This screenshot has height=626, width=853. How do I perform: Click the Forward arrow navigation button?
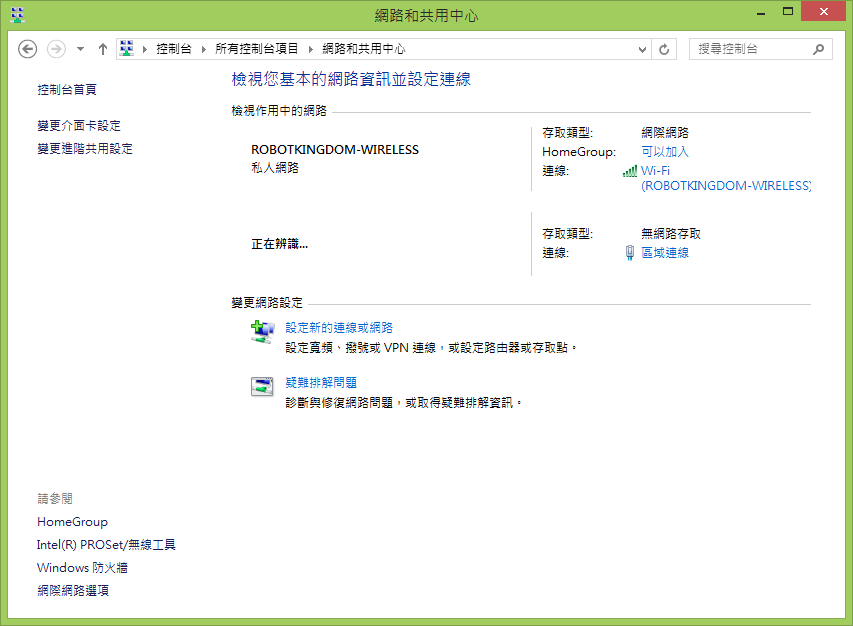(x=56, y=49)
